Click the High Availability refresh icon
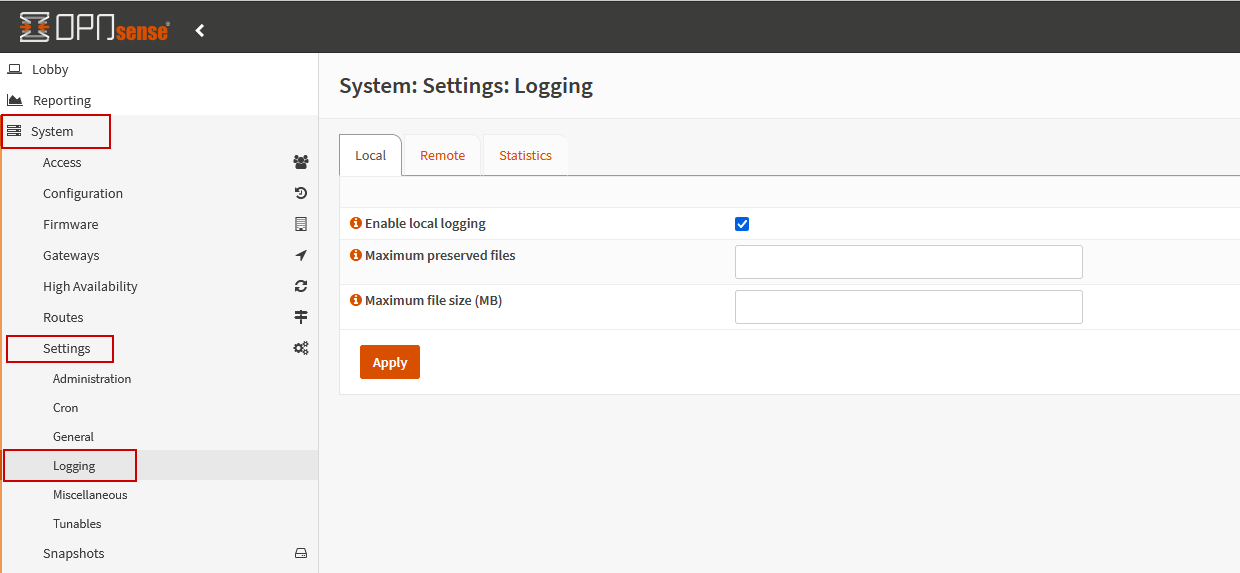 (x=300, y=286)
